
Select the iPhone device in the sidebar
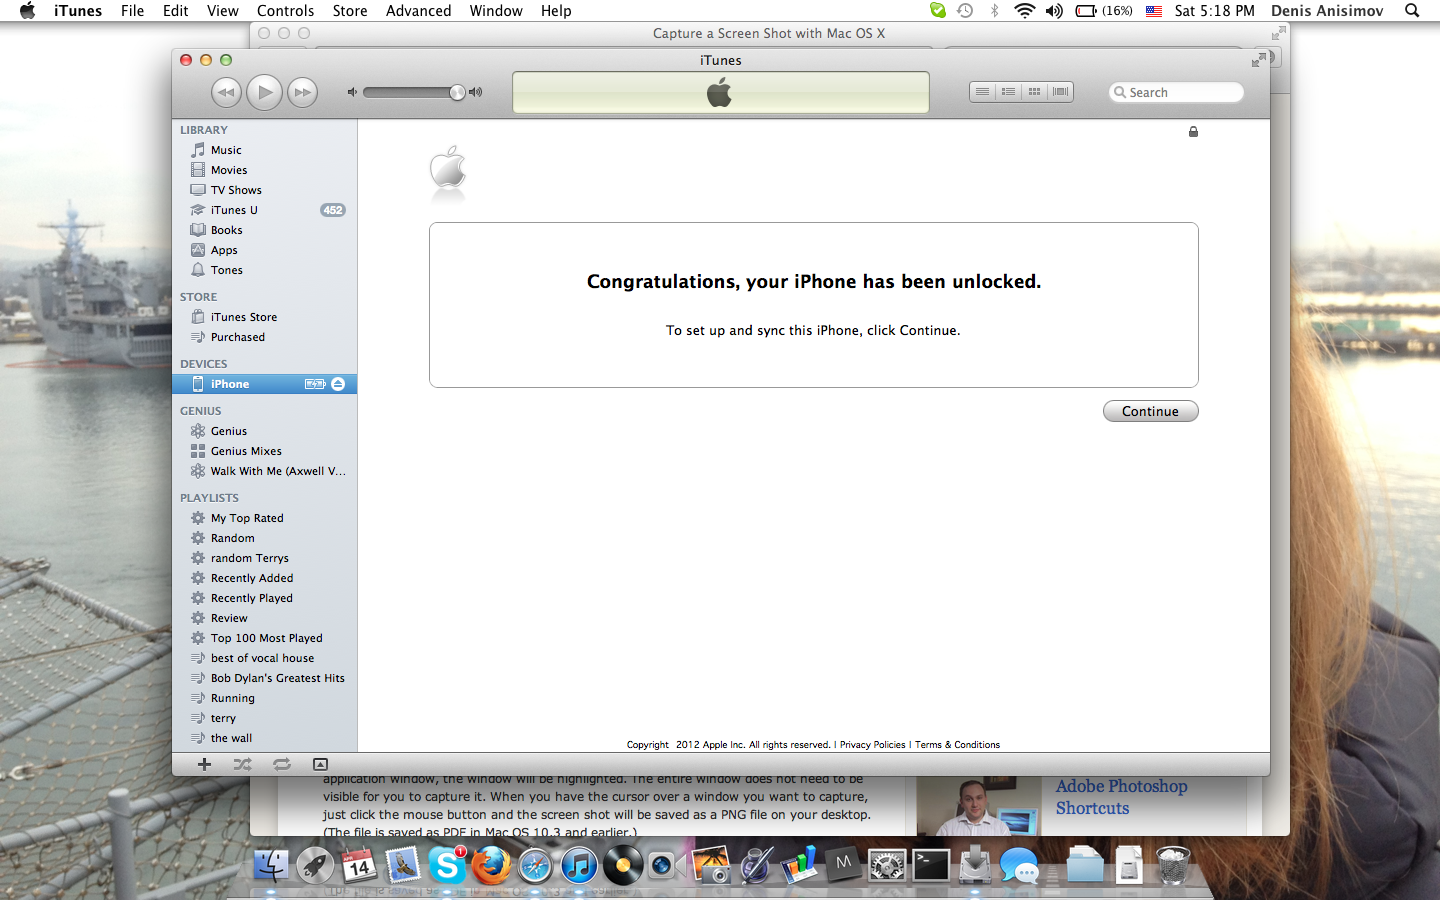click(264, 384)
